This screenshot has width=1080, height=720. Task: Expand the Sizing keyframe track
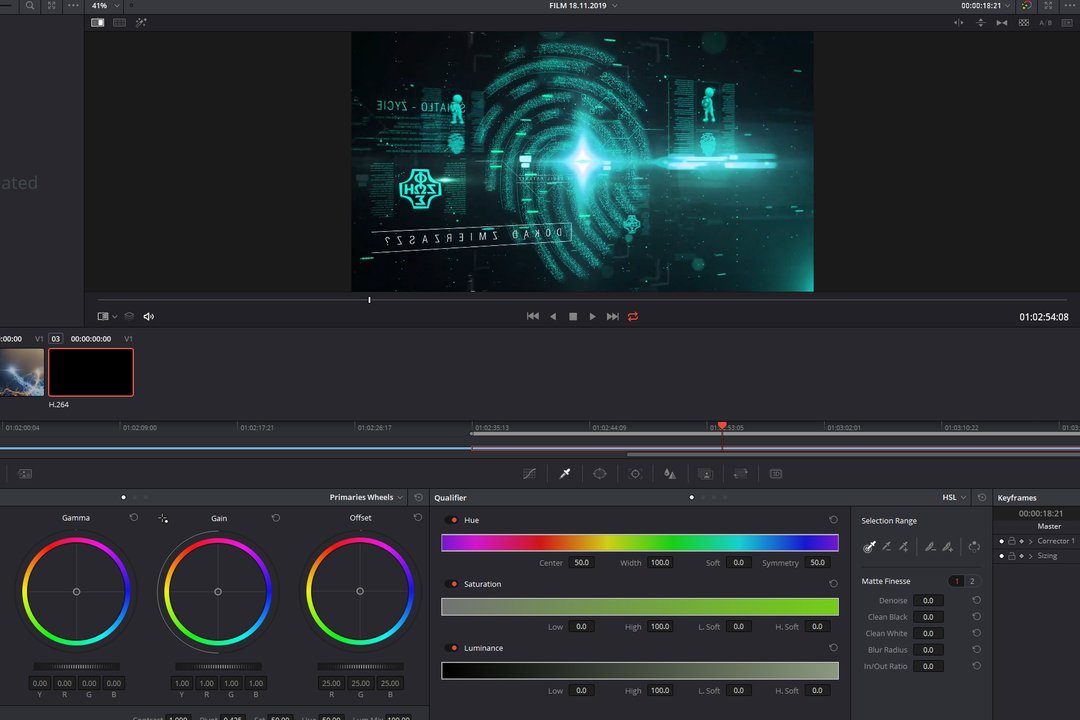pos(1030,556)
